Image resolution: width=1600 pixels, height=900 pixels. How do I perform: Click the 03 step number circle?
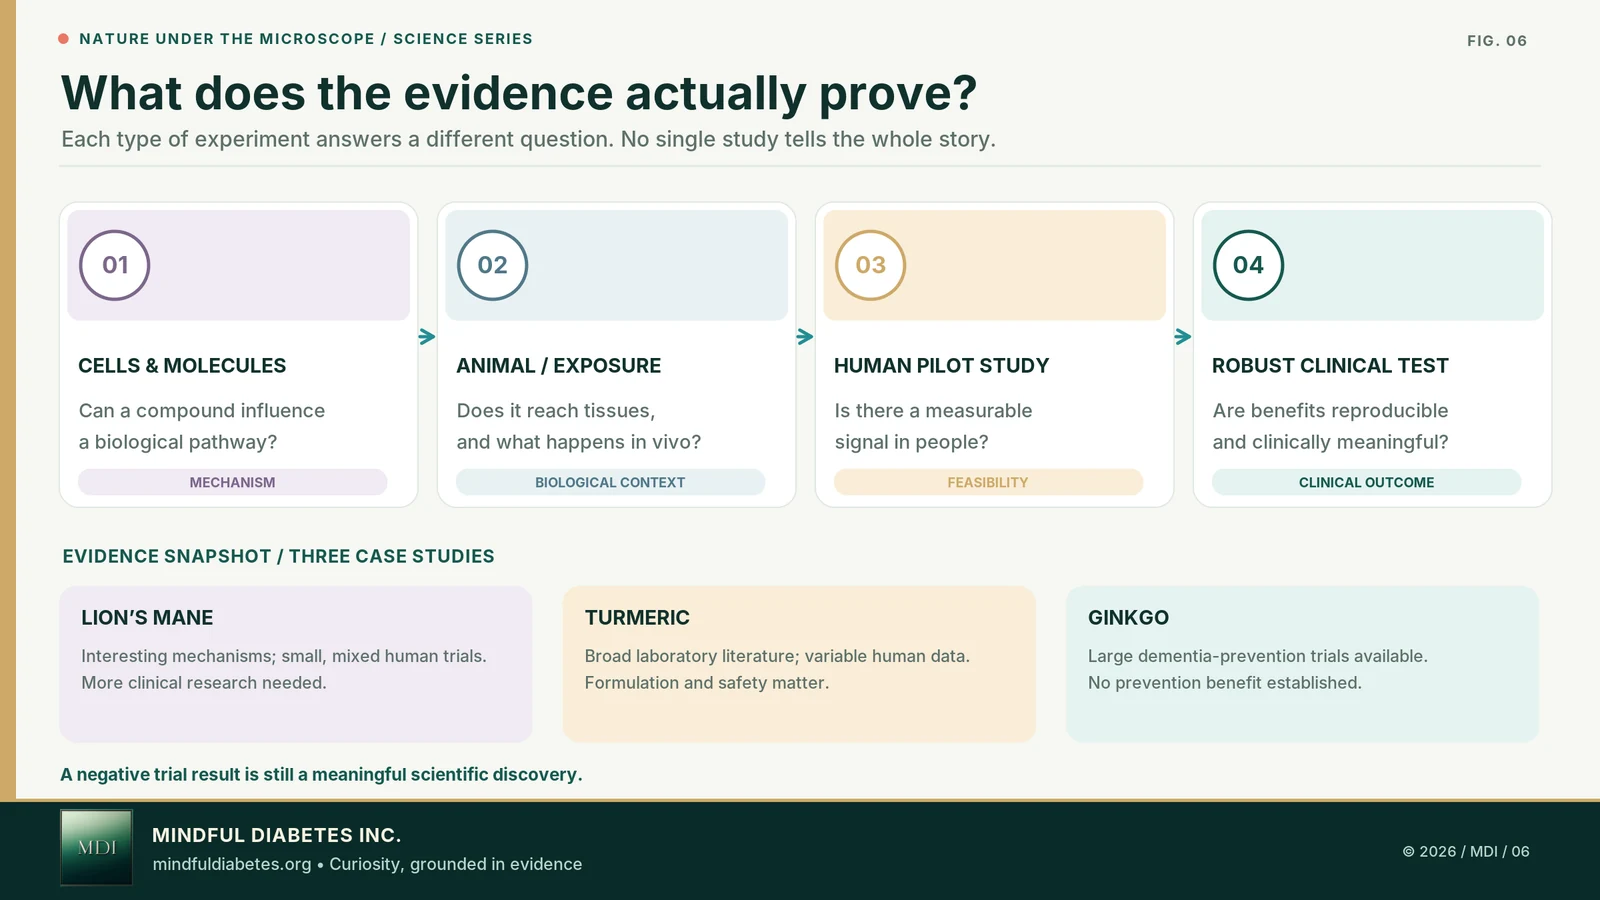[871, 265]
